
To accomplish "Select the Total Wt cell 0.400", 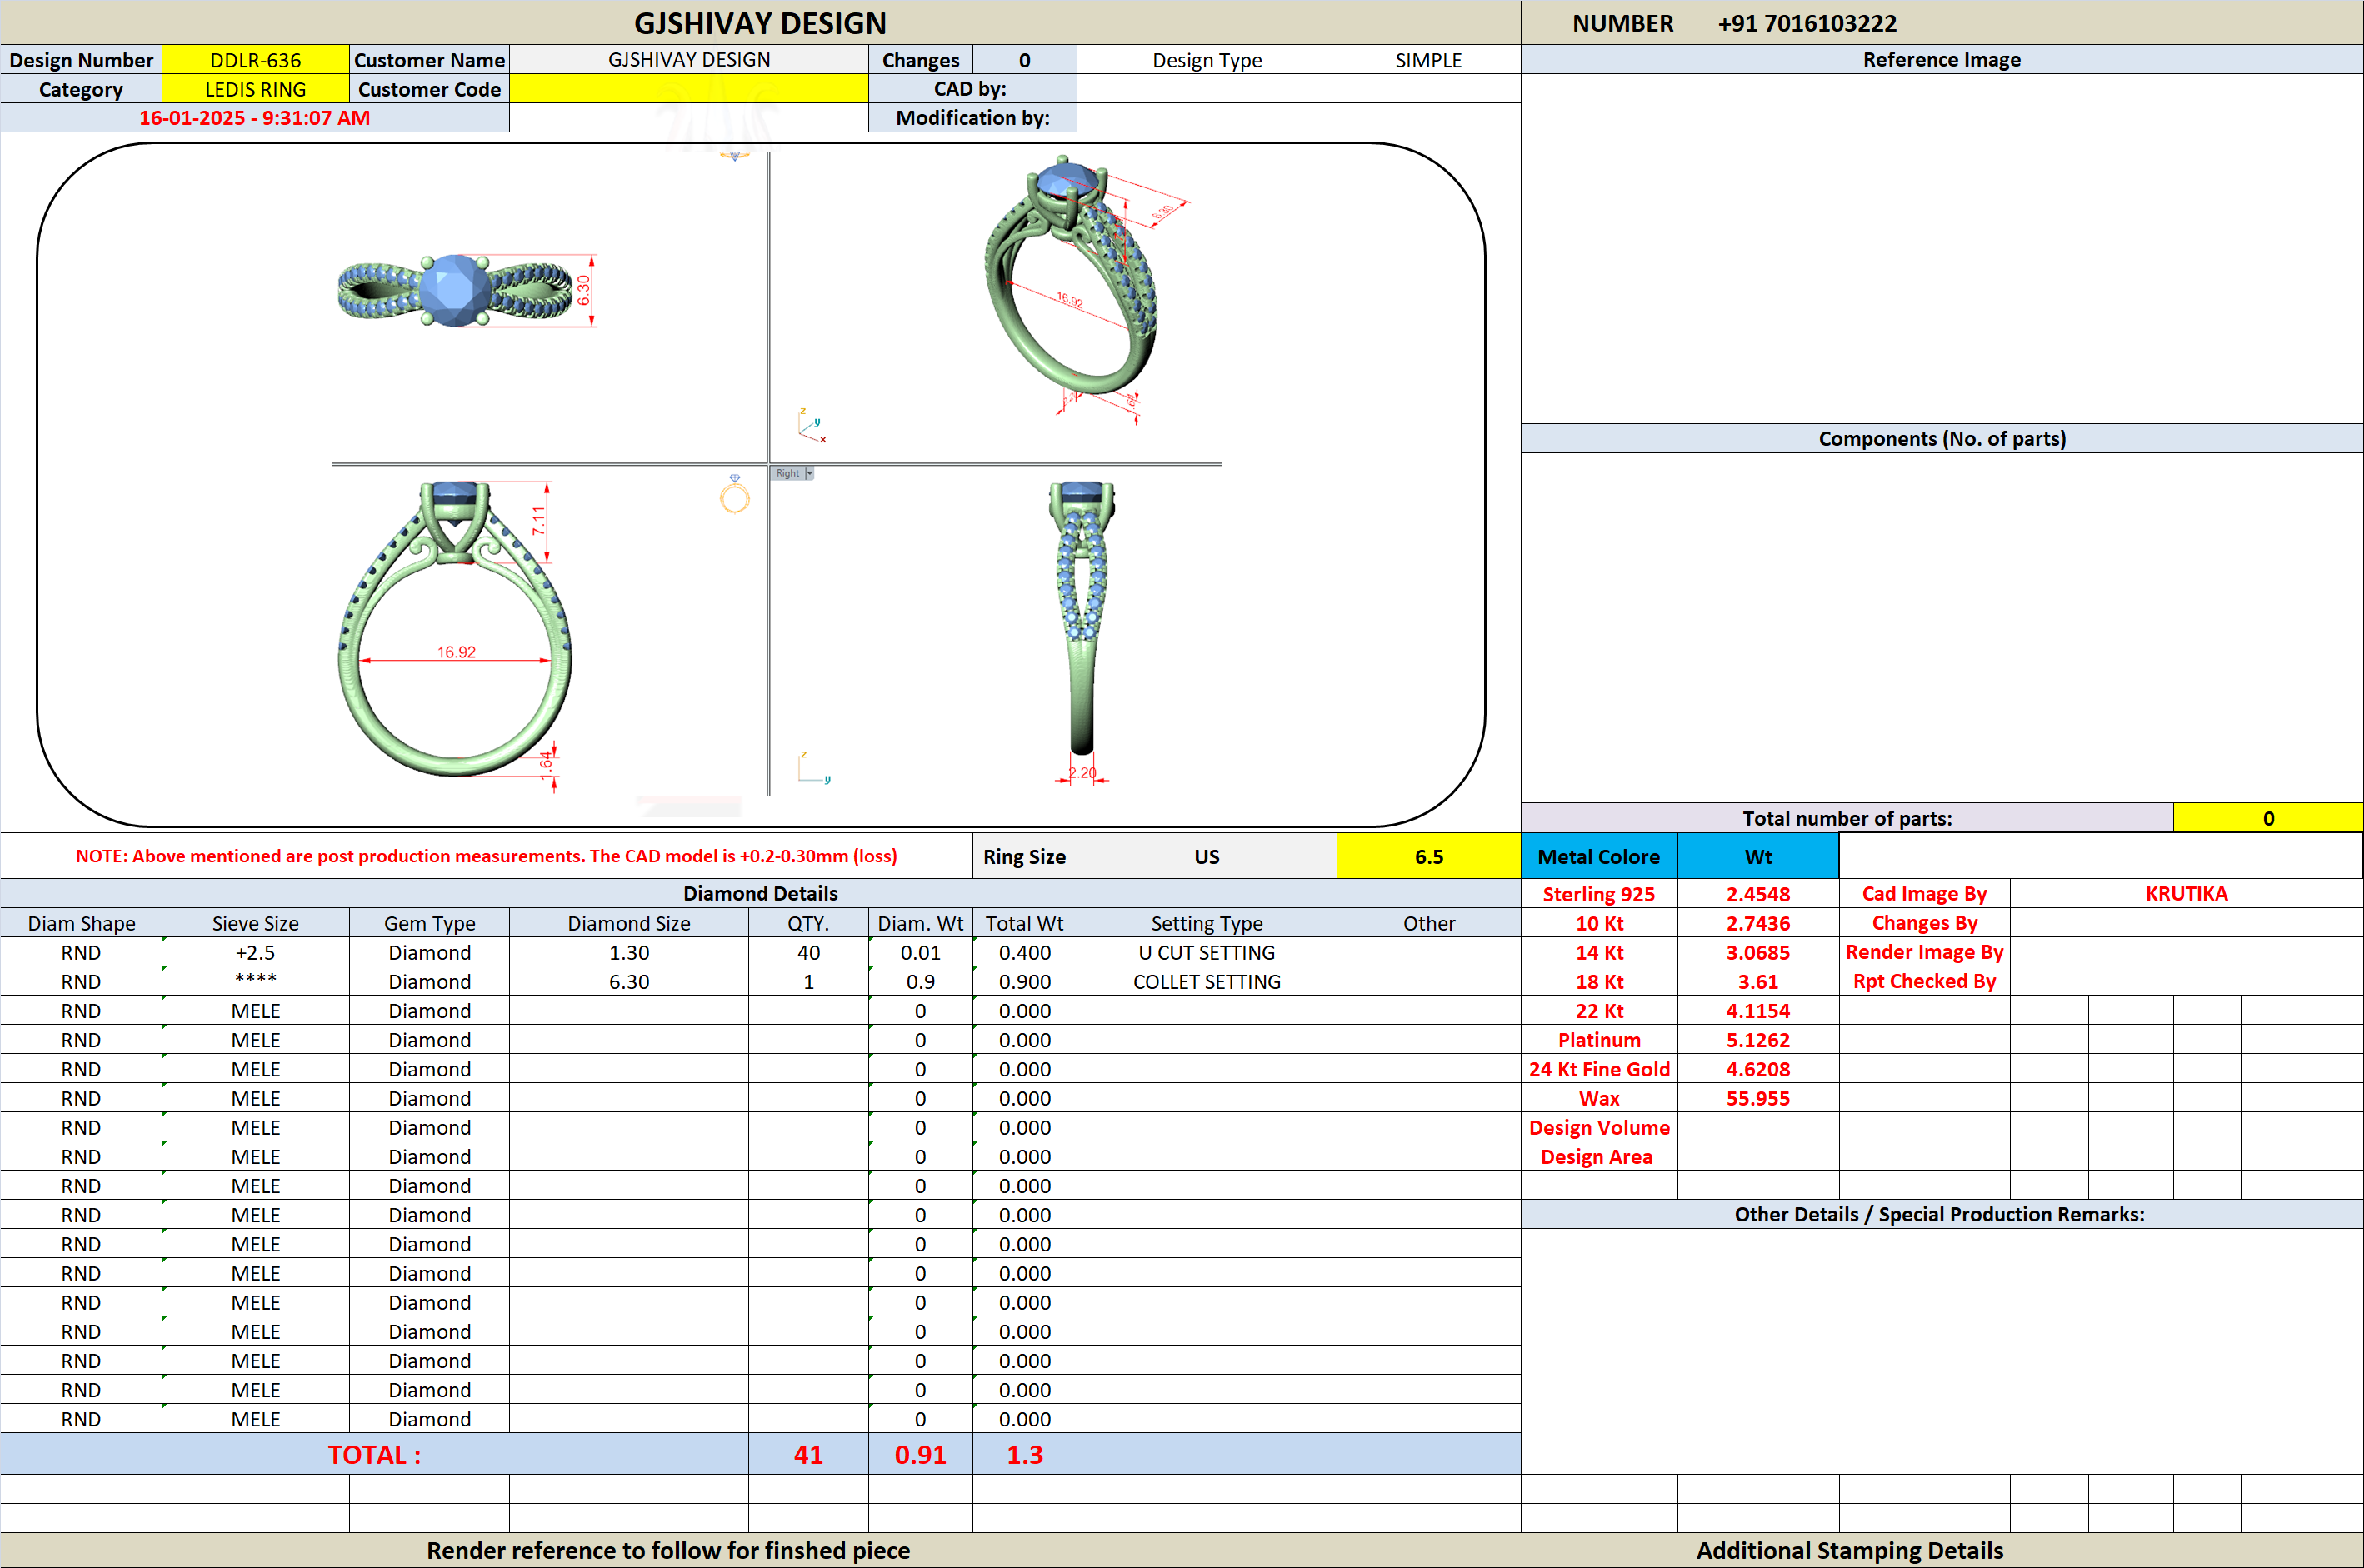I will click(1024, 952).
